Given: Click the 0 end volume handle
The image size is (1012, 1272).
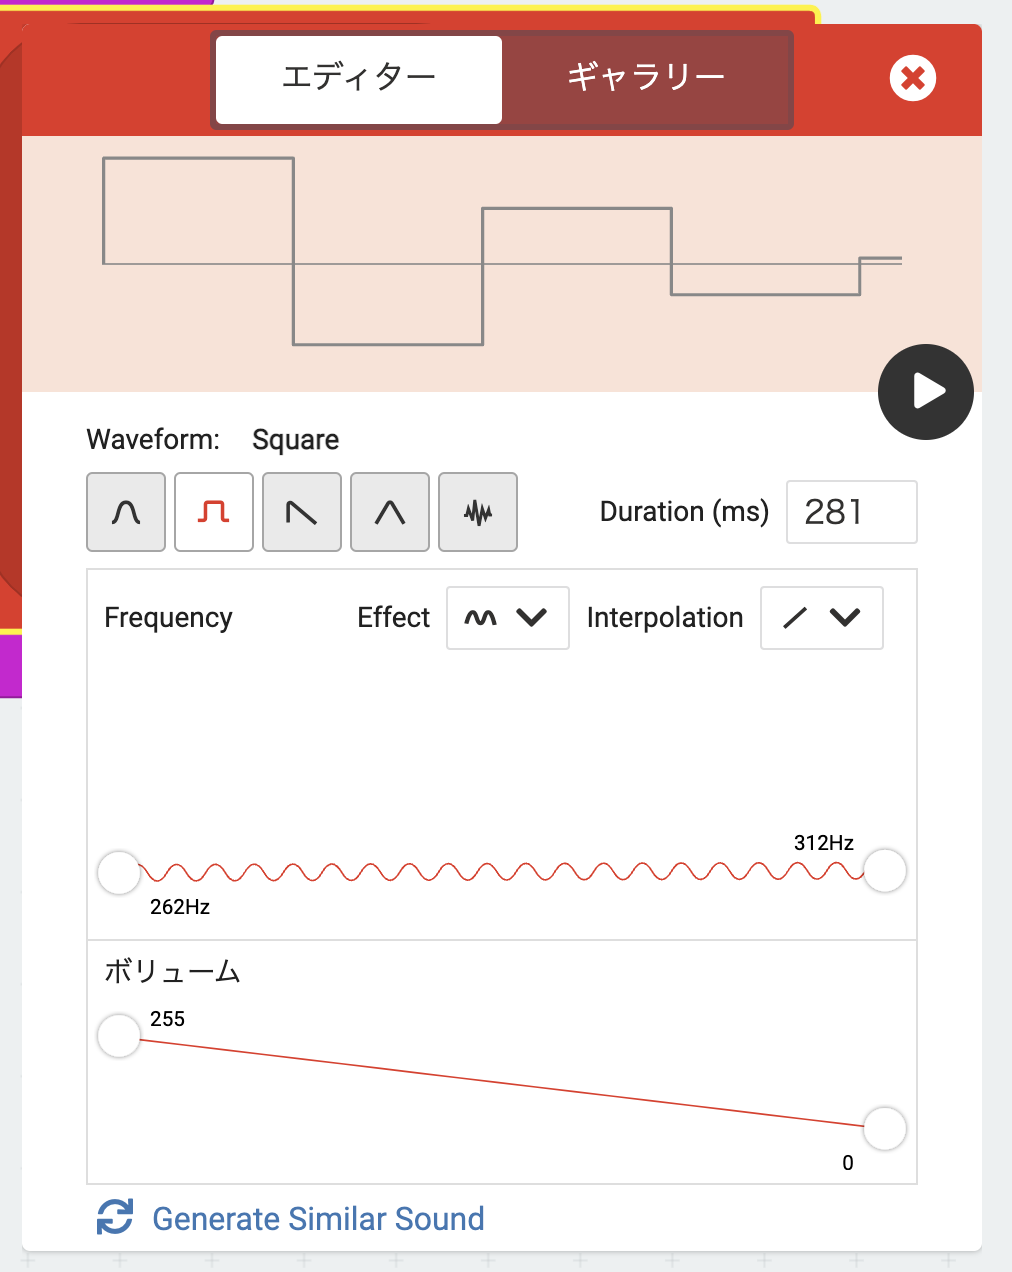Looking at the screenshot, I should [885, 1129].
